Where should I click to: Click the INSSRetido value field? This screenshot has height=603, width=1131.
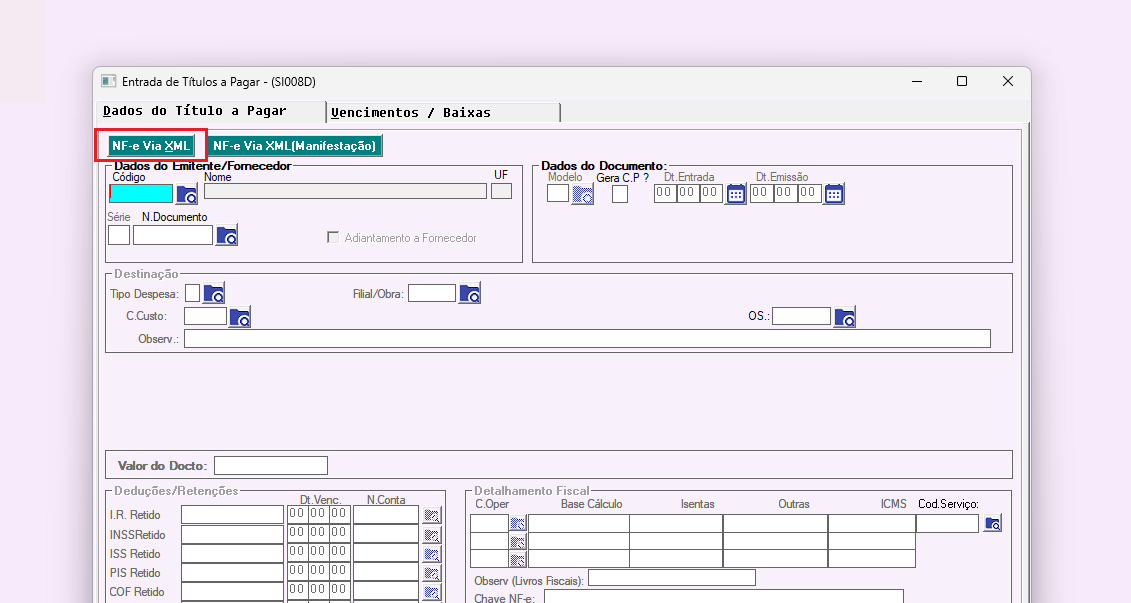point(232,534)
